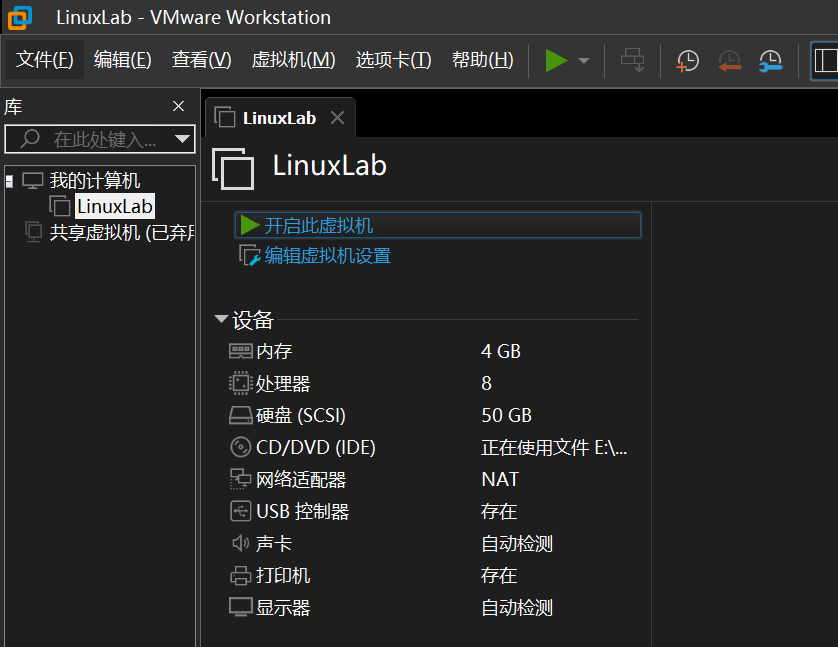Click the Send Ctrl+Alt+Del toolbar icon

632,60
